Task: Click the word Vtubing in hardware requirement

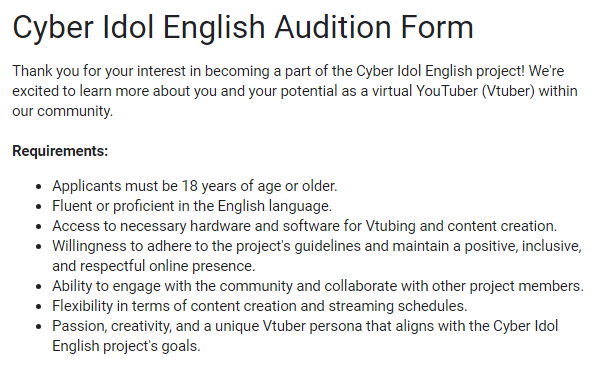Action: coord(390,226)
